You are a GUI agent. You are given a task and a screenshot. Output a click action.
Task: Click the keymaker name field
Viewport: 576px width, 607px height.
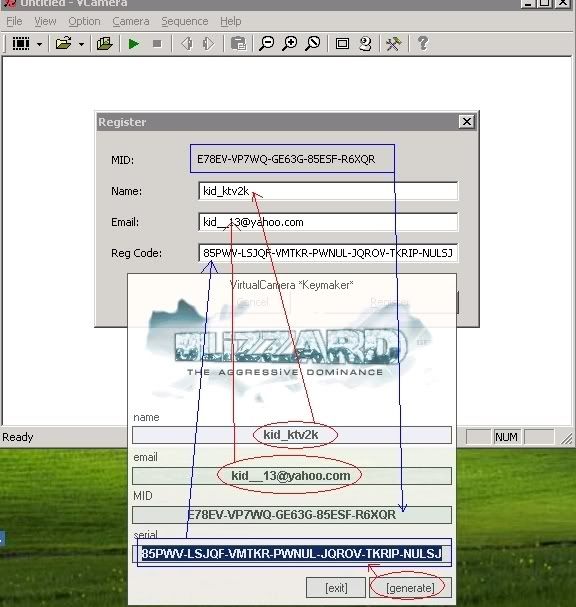coord(292,435)
